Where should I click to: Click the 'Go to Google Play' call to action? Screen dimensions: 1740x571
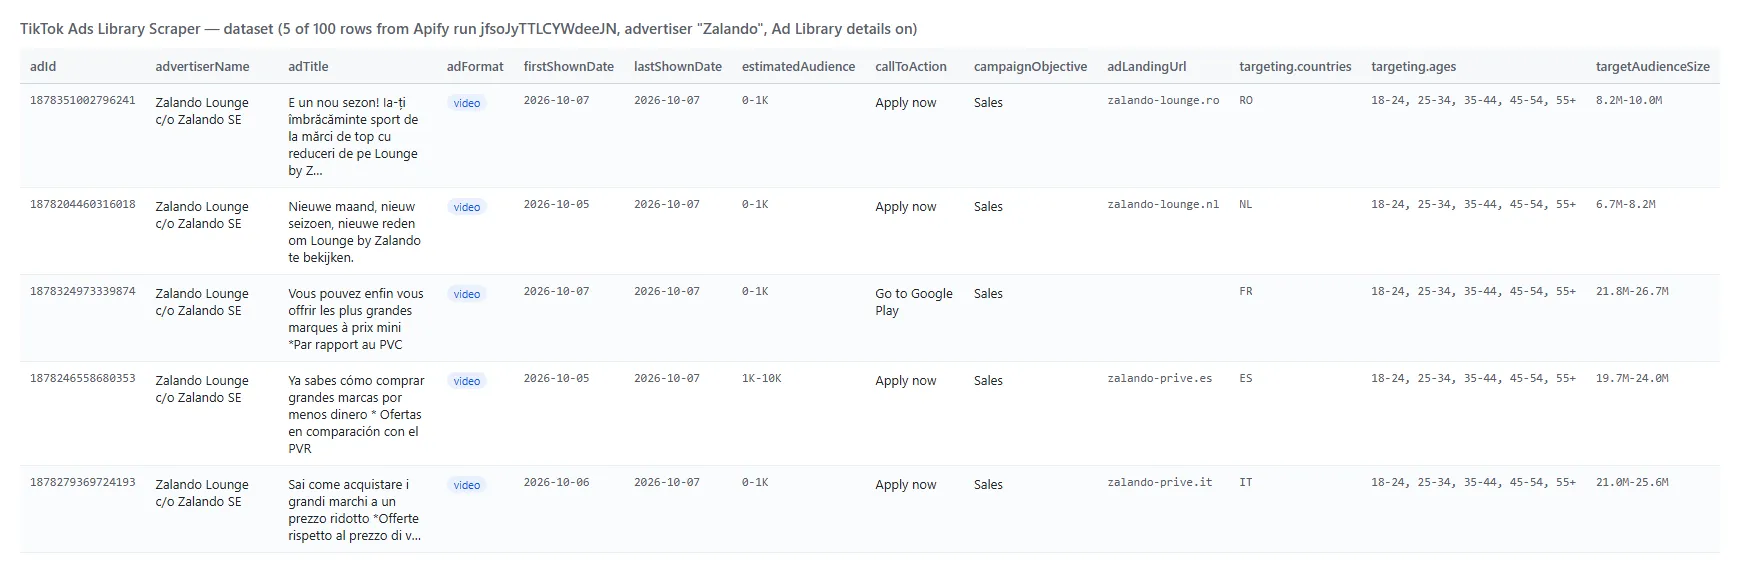click(914, 302)
